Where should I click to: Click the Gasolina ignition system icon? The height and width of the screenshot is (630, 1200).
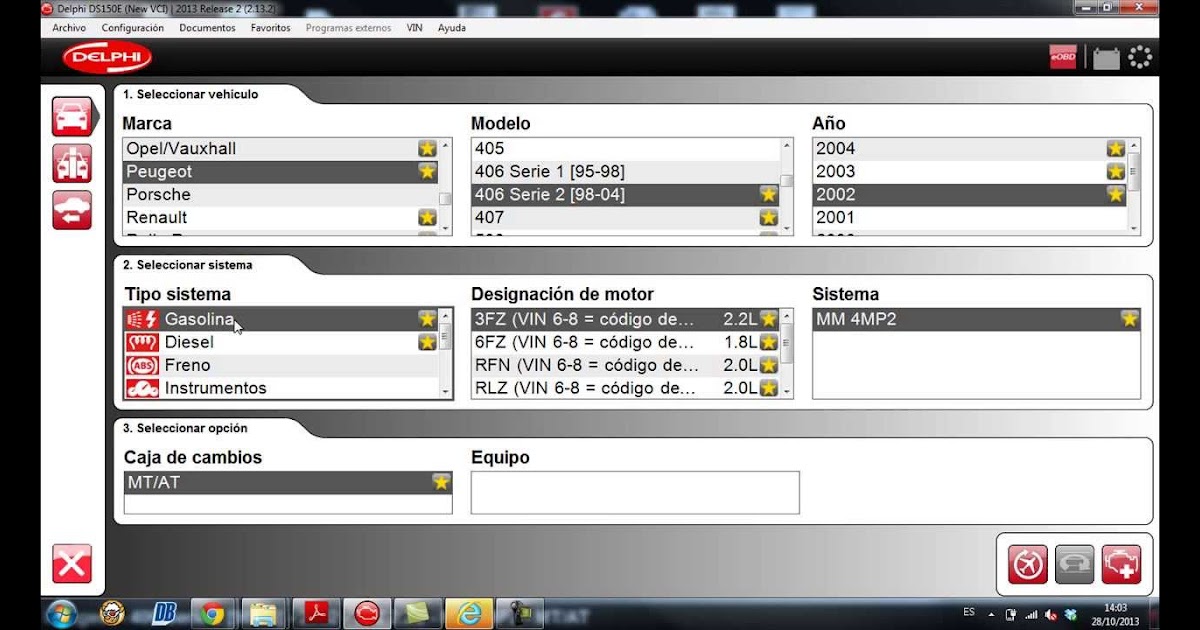click(x=143, y=319)
